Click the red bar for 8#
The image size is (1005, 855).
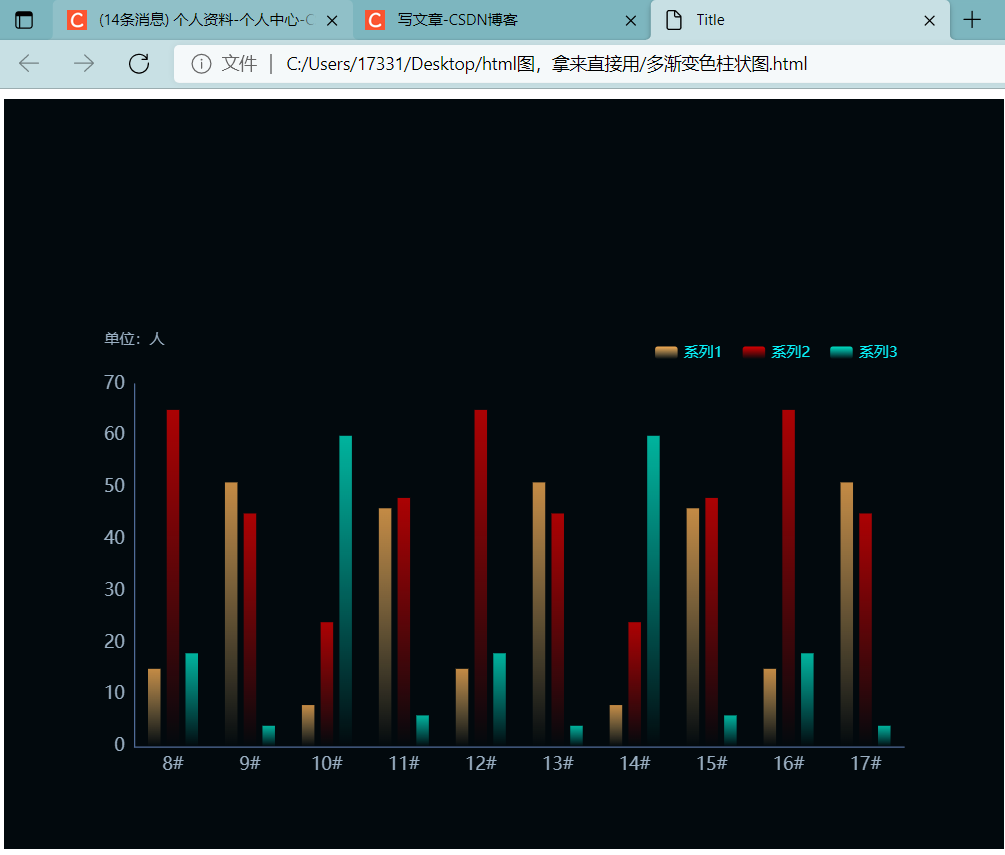click(x=173, y=578)
